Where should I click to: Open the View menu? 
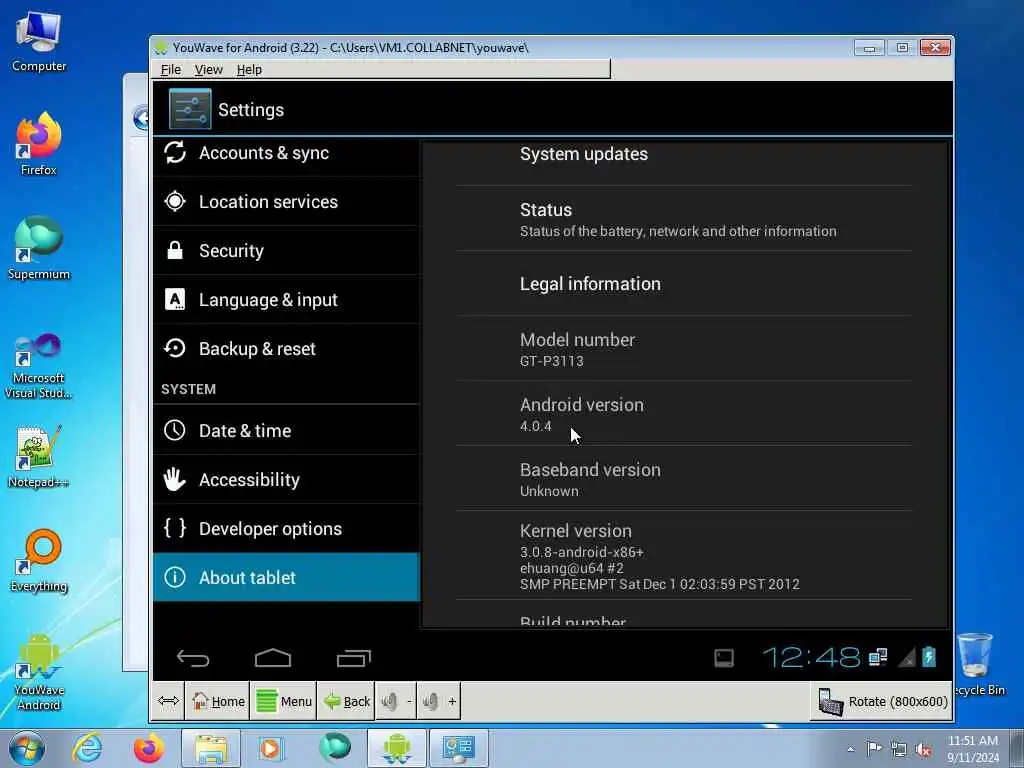(208, 69)
